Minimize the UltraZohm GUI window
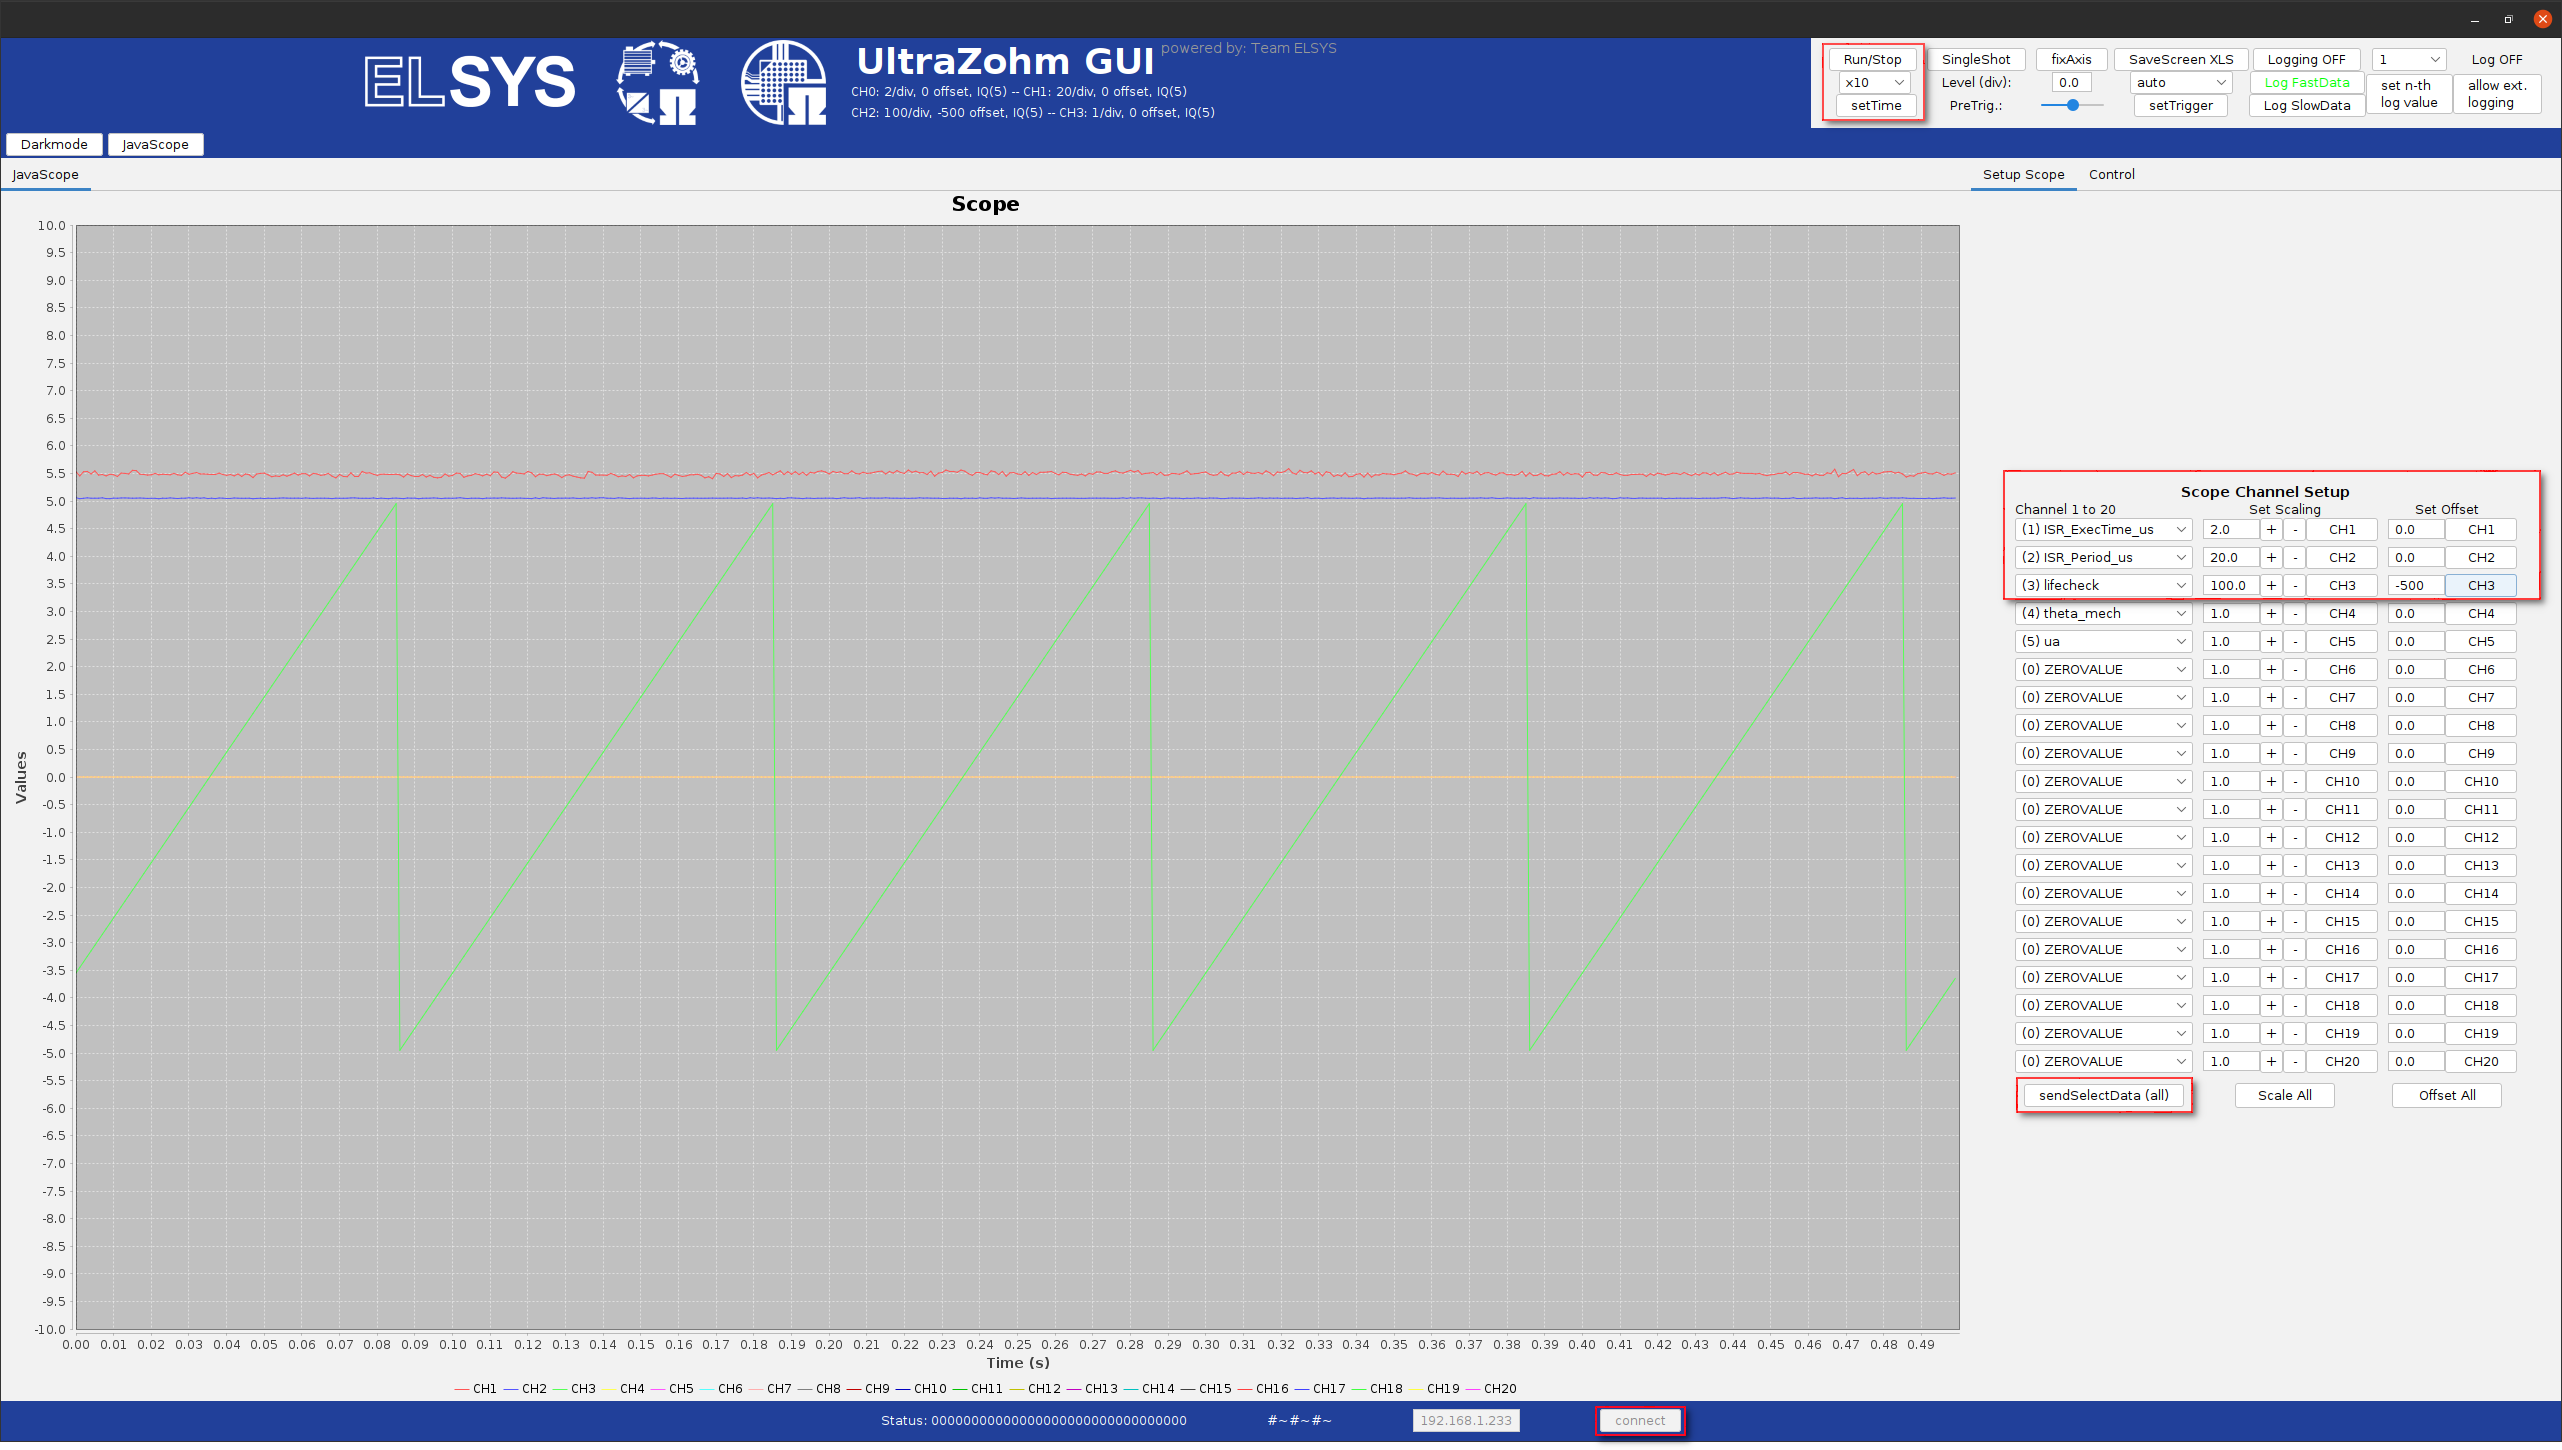2562x1450 pixels. tap(2474, 19)
